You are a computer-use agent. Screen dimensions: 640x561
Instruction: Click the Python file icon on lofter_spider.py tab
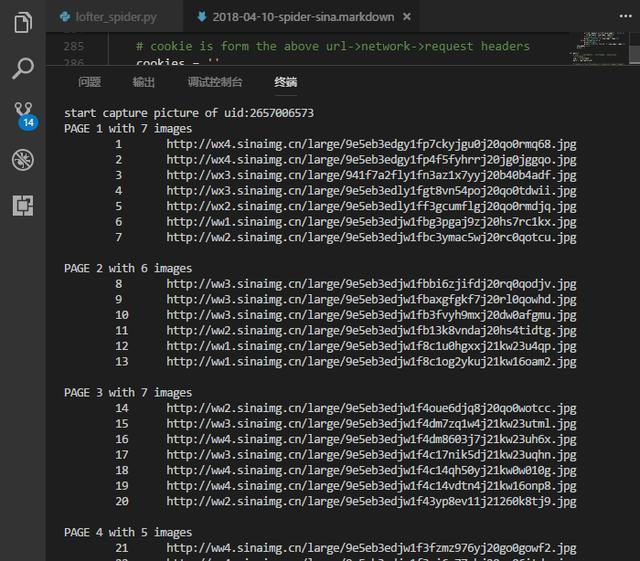point(64,16)
